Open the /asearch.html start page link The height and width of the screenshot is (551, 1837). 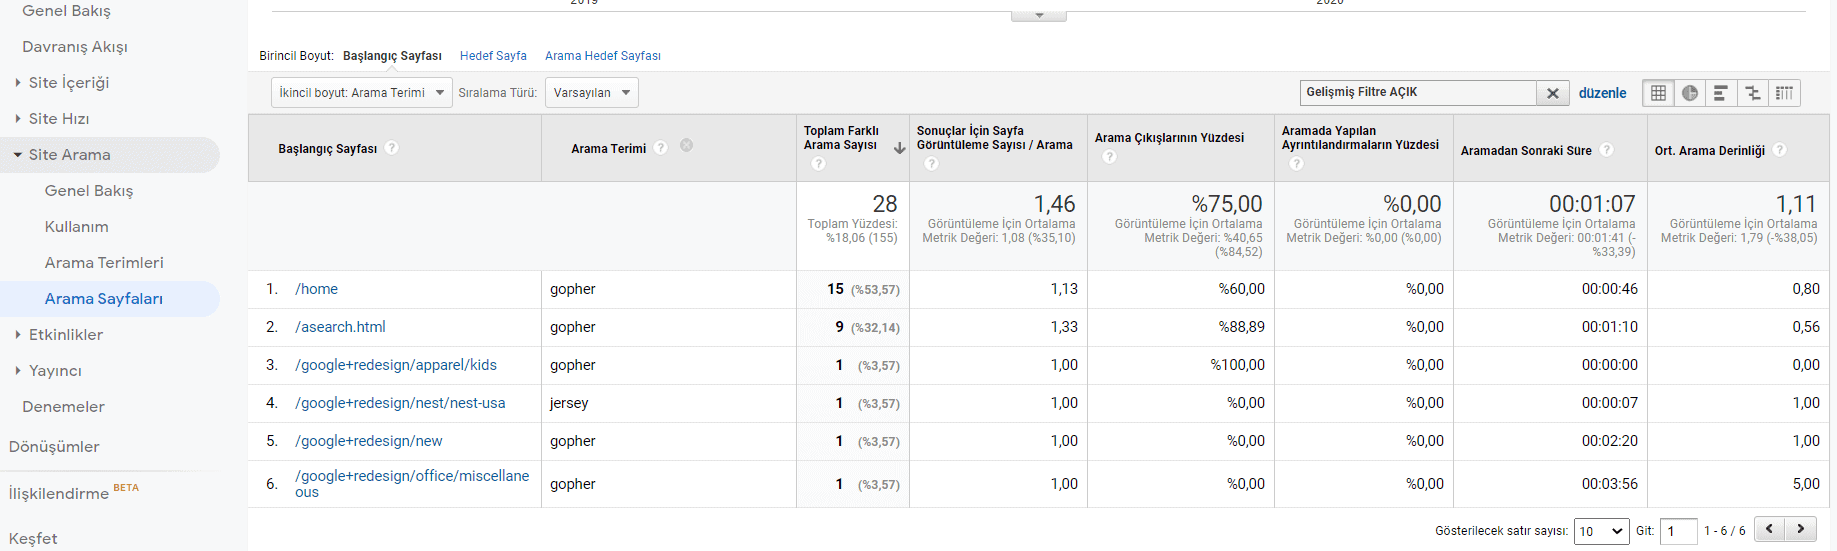tap(340, 327)
